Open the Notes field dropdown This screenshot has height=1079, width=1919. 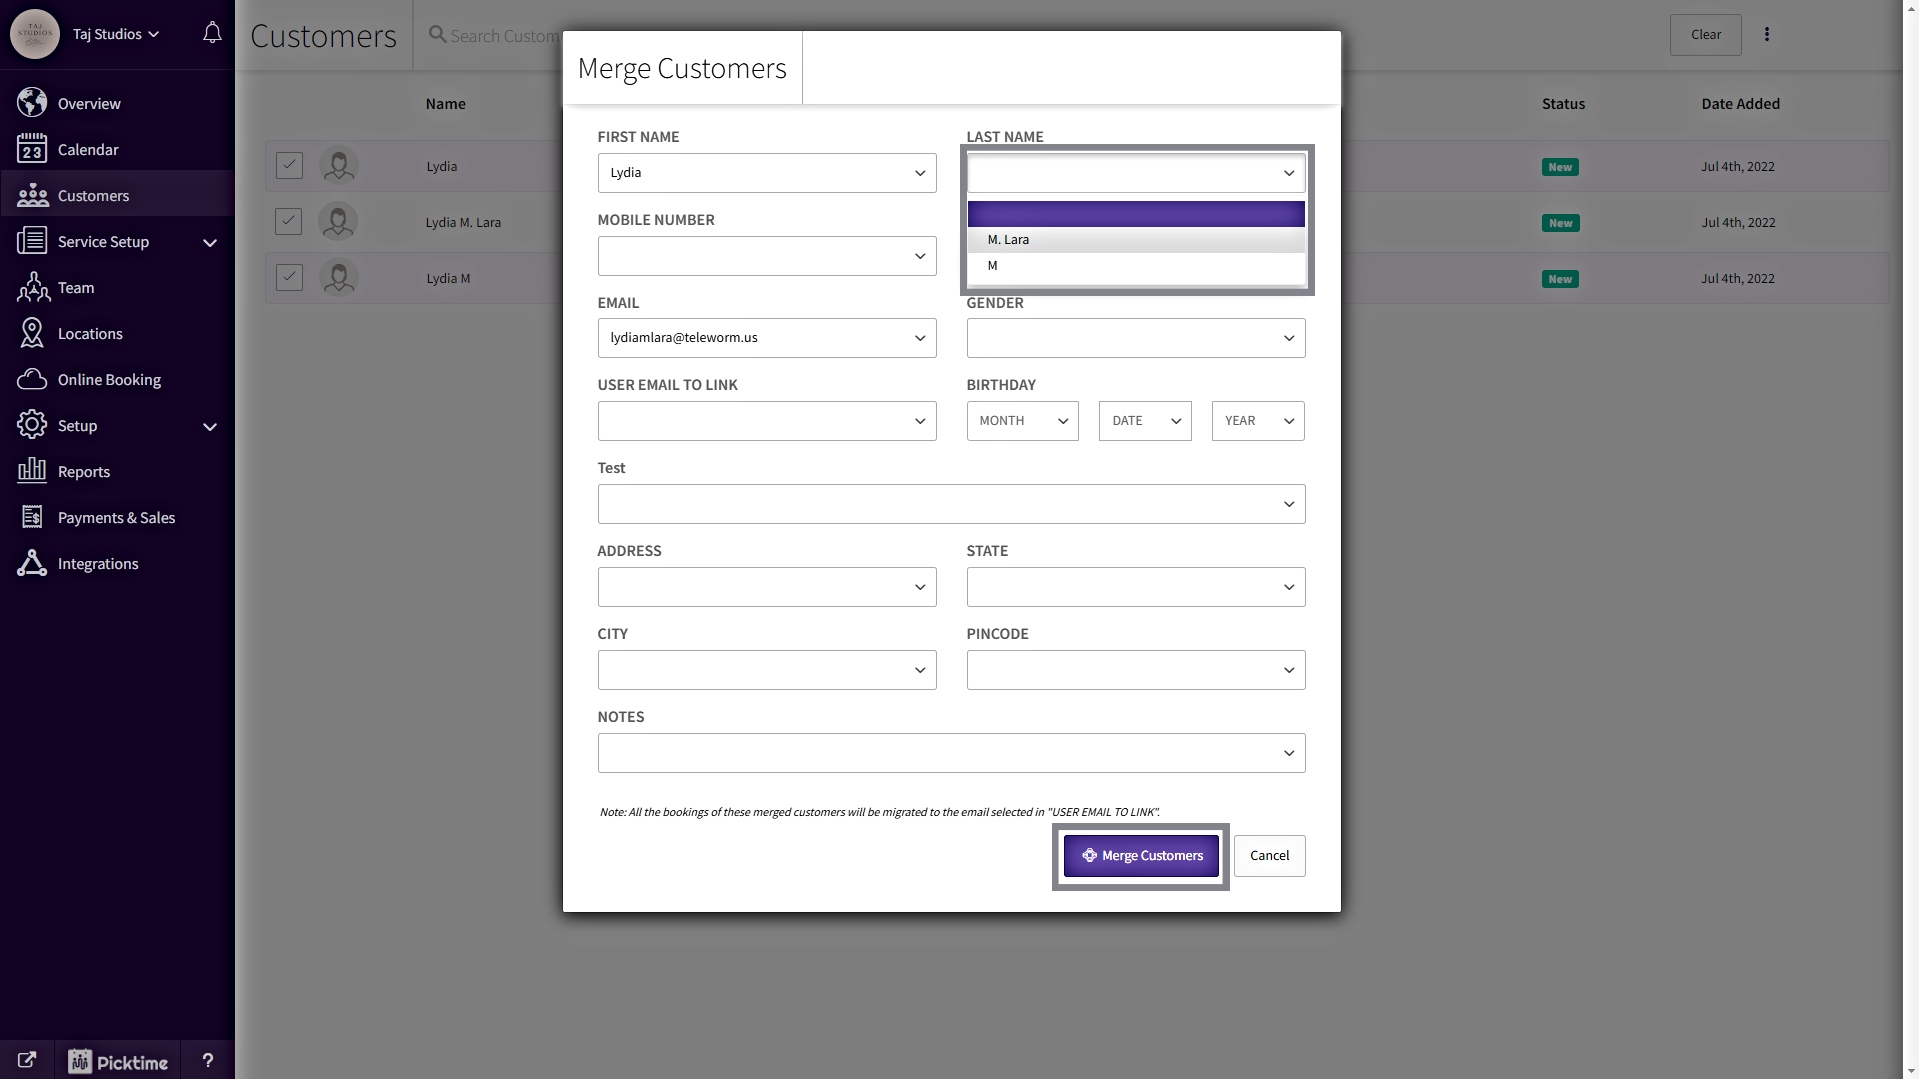click(x=950, y=753)
